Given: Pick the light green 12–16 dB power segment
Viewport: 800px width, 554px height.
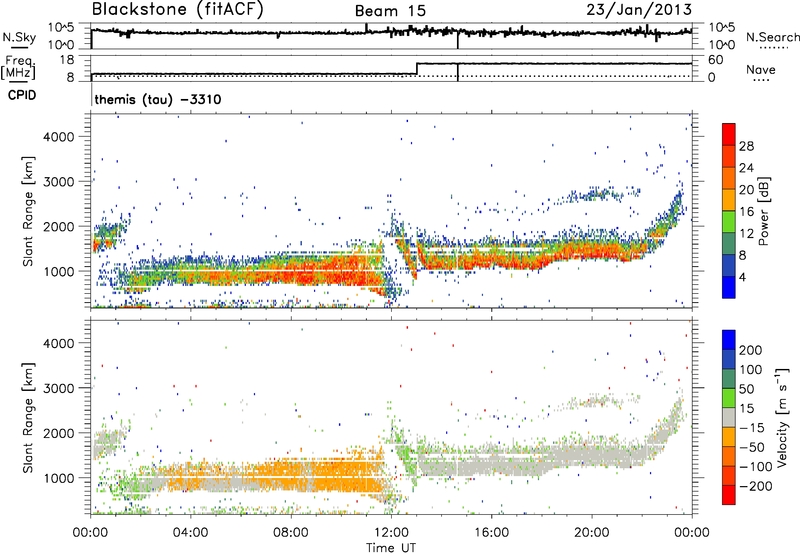Looking at the screenshot, I should pos(729,222).
